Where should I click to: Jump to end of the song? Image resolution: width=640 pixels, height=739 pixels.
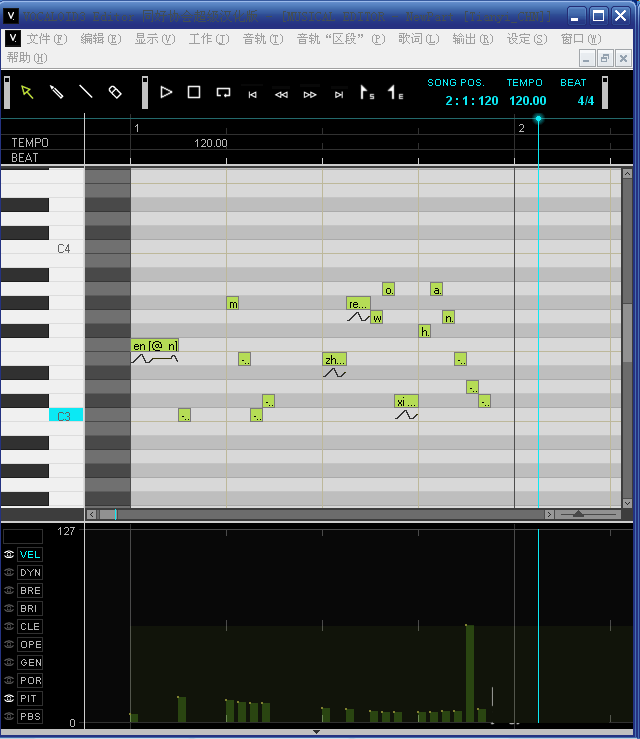(x=339, y=95)
